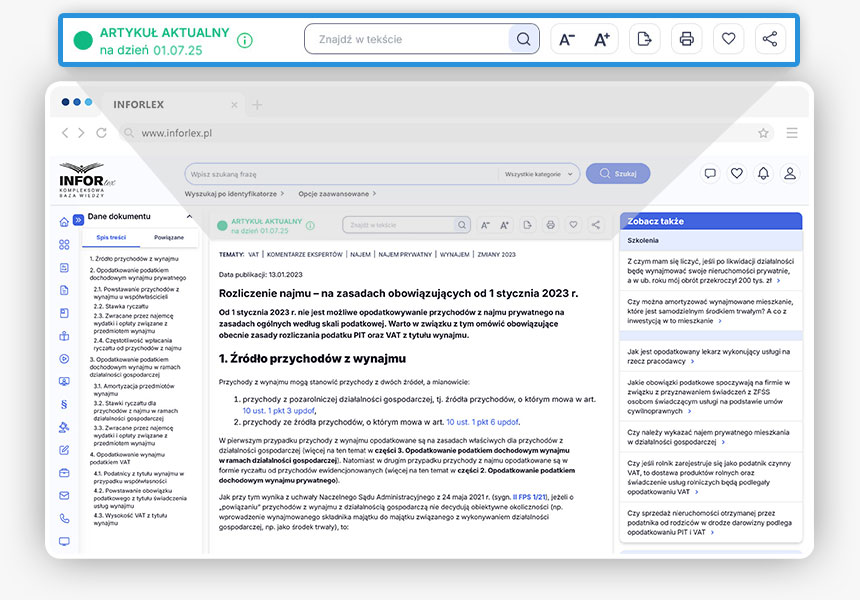
Task: Expand the sidebar with the double-chevron button
Action: (x=79, y=219)
